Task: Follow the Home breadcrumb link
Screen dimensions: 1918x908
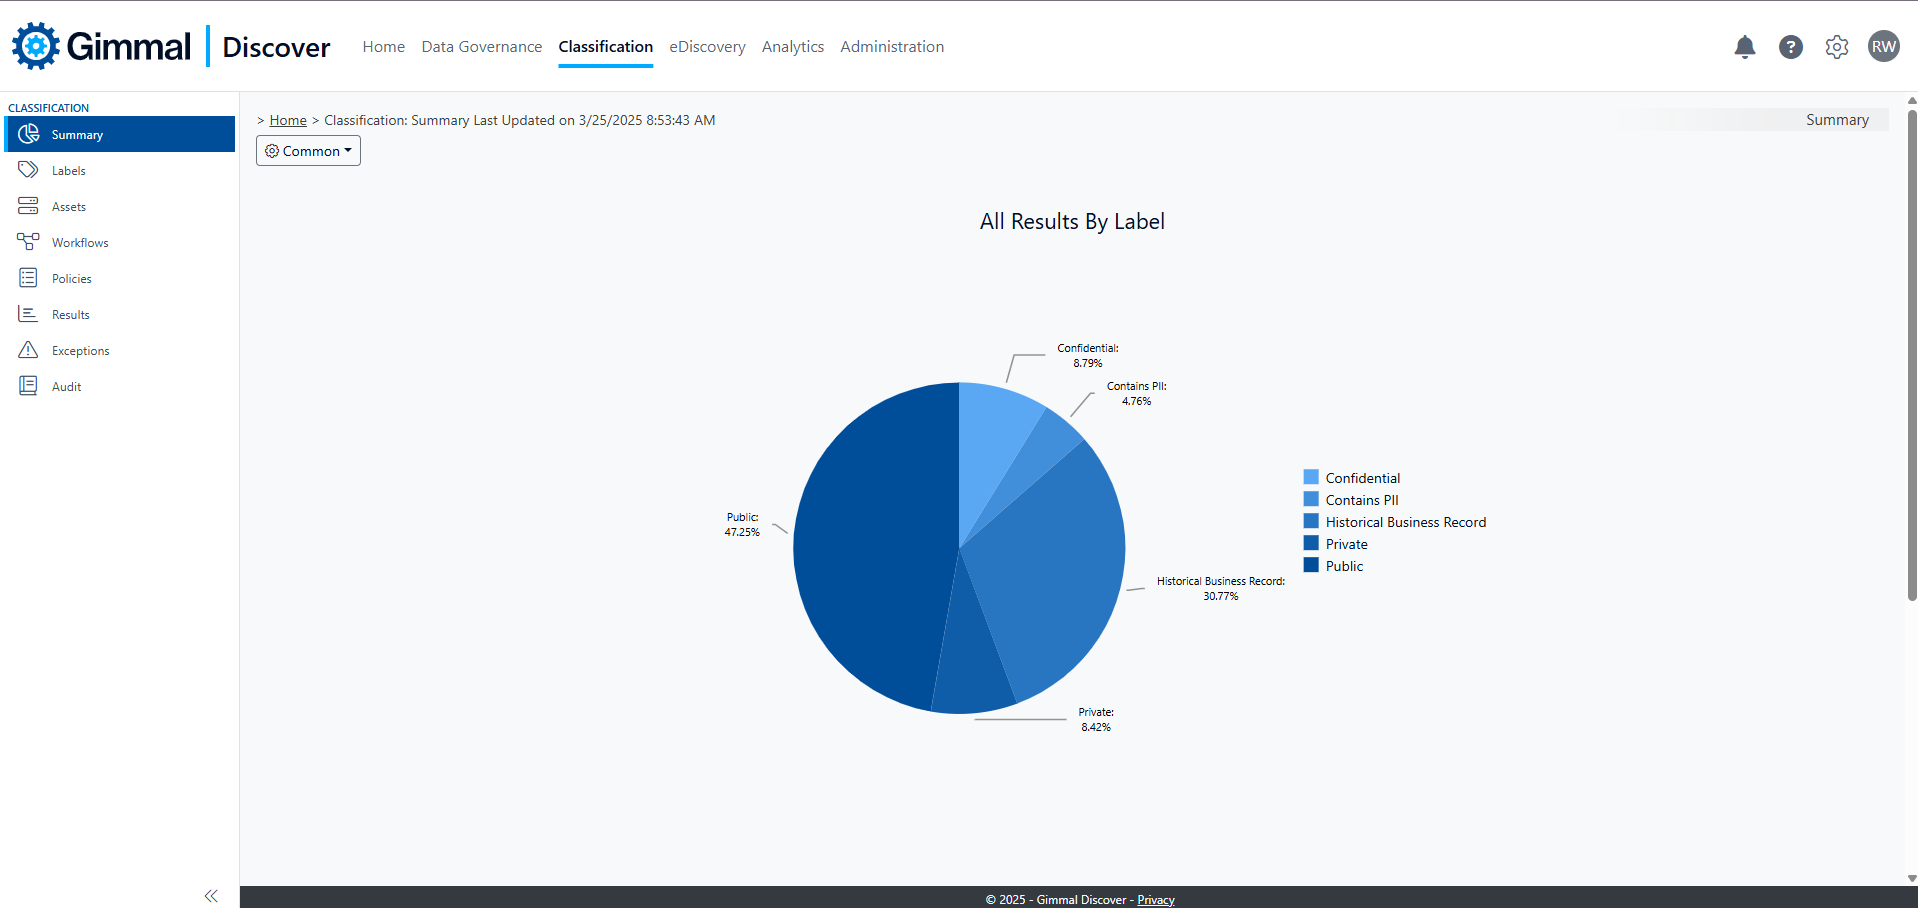Action: point(288,120)
